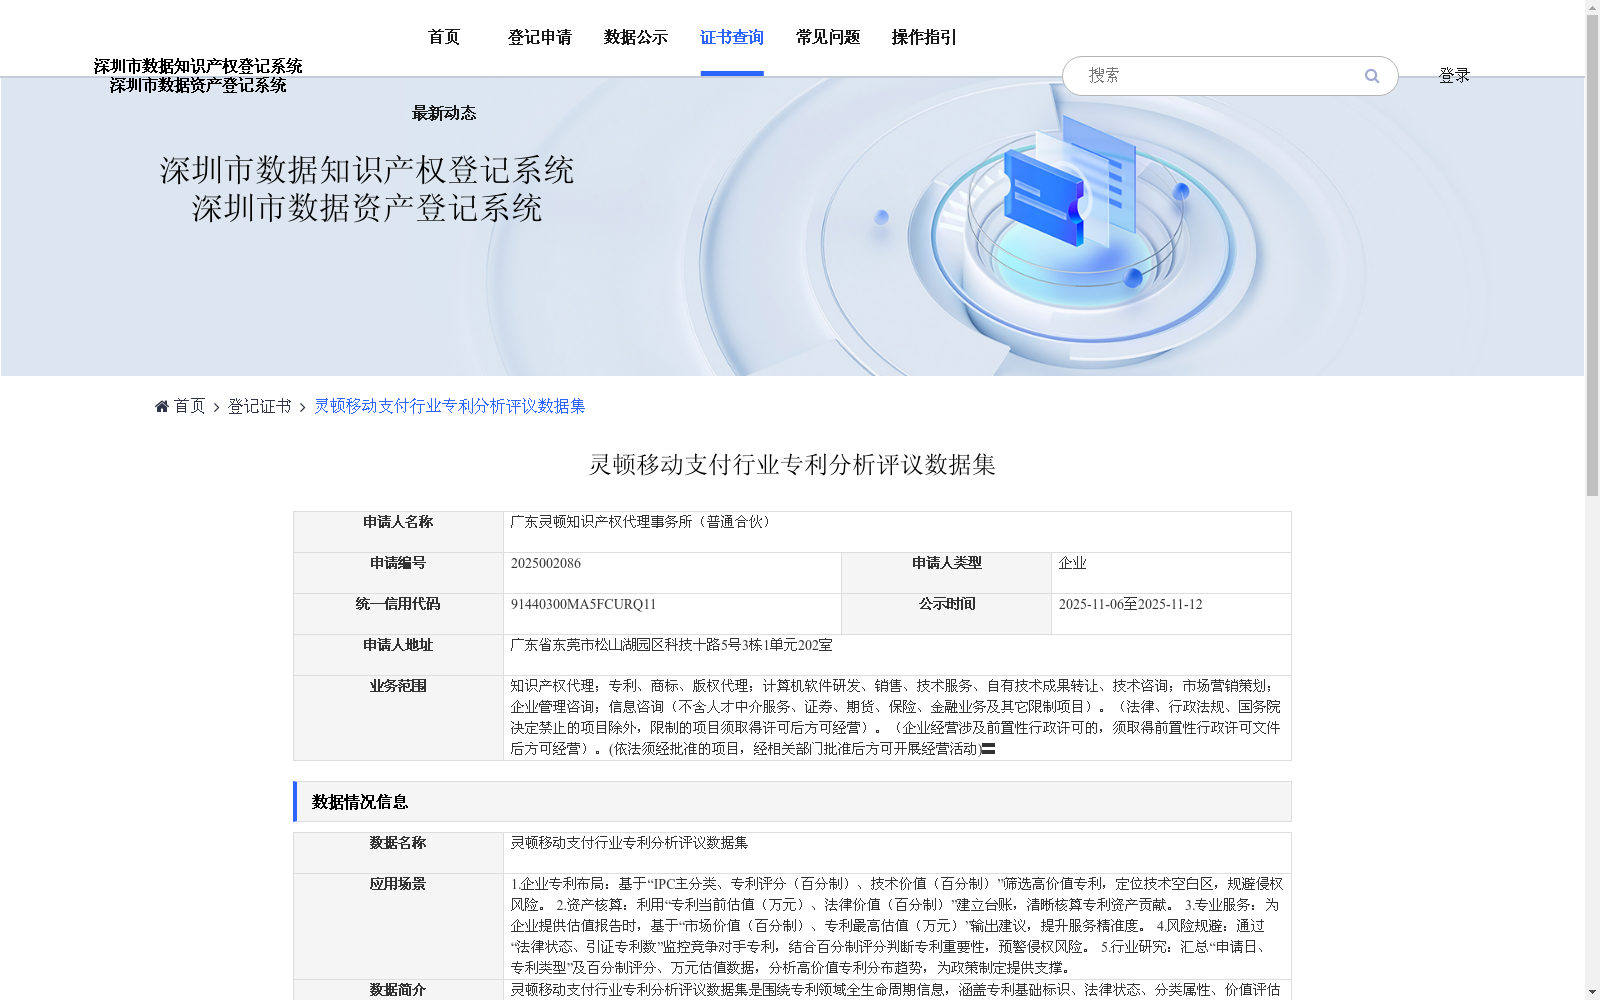Select applicant type value 企业
The image size is (1600, 1000).
click(x=1072, y=563)
